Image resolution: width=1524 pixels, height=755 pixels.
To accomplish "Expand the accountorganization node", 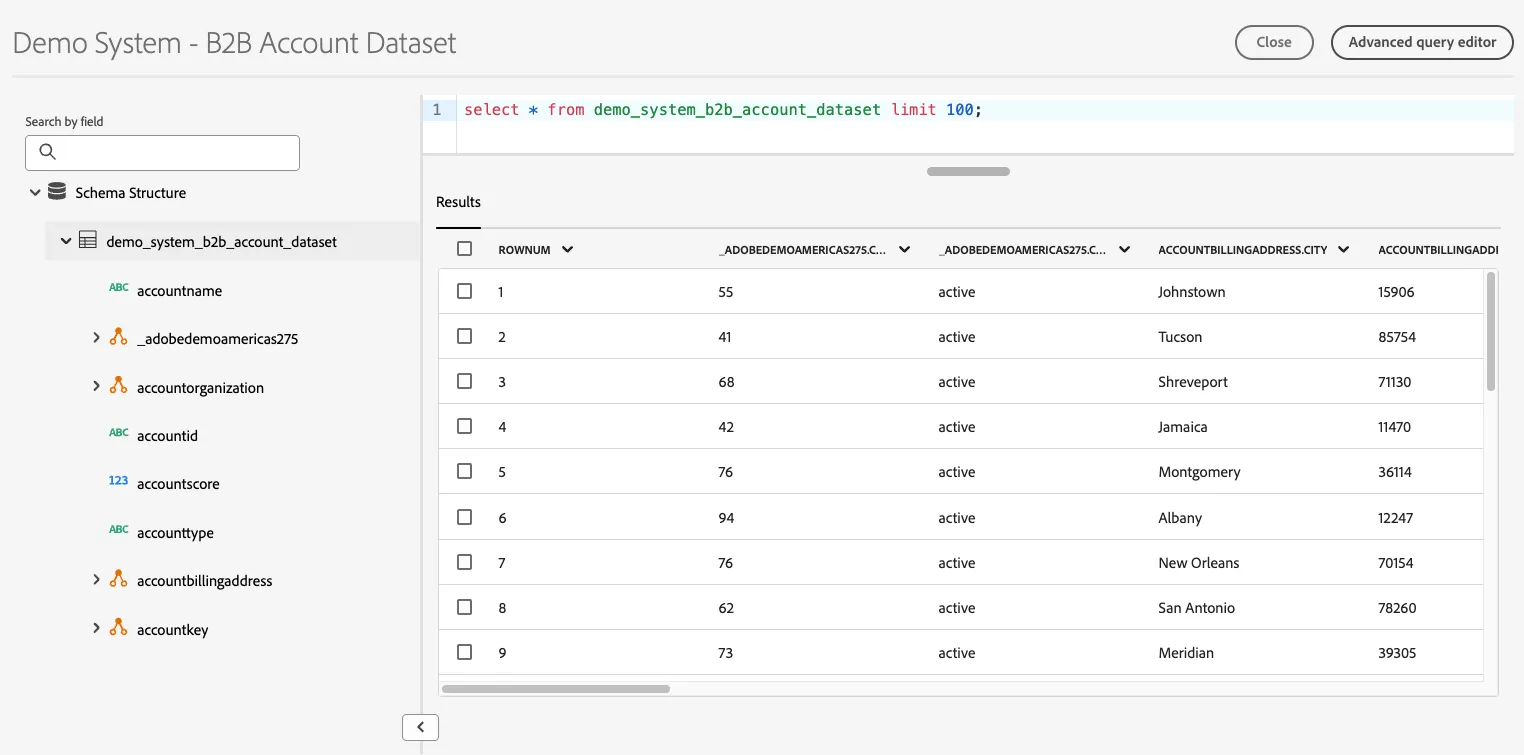I will 96,386.
